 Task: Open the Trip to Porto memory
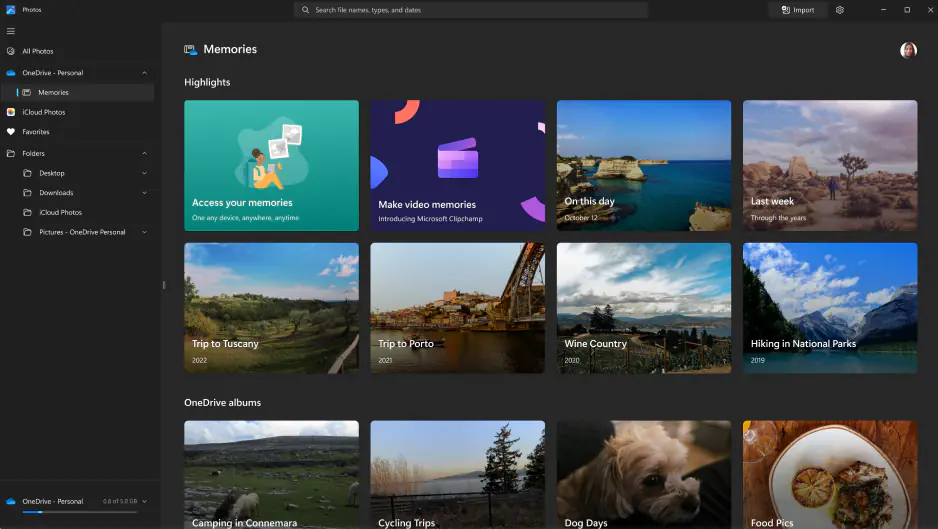pyautogui.click(x=458, y=308)
